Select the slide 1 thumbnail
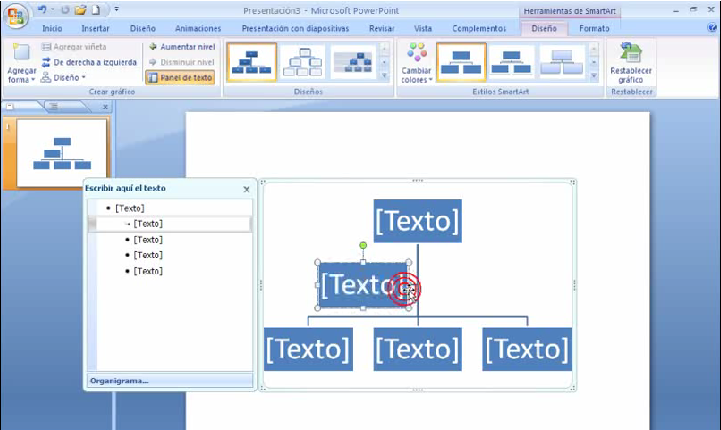This screenshot has width=721, height=430. (x=61, y=152)
